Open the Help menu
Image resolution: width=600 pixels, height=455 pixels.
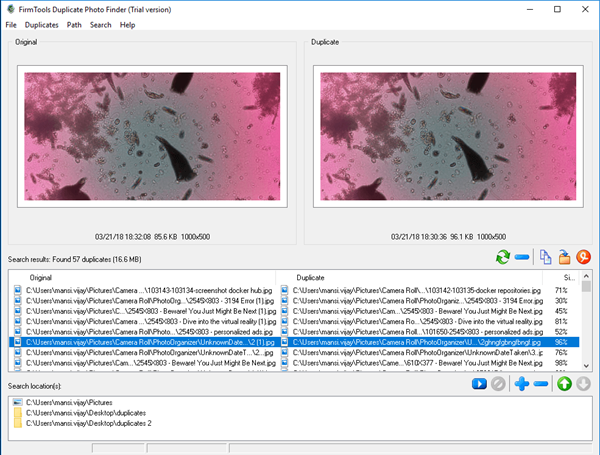(x=127, y=25)
